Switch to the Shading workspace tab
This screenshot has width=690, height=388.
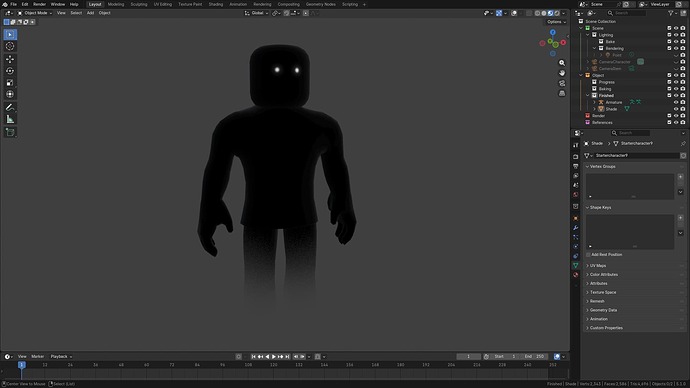216,4
